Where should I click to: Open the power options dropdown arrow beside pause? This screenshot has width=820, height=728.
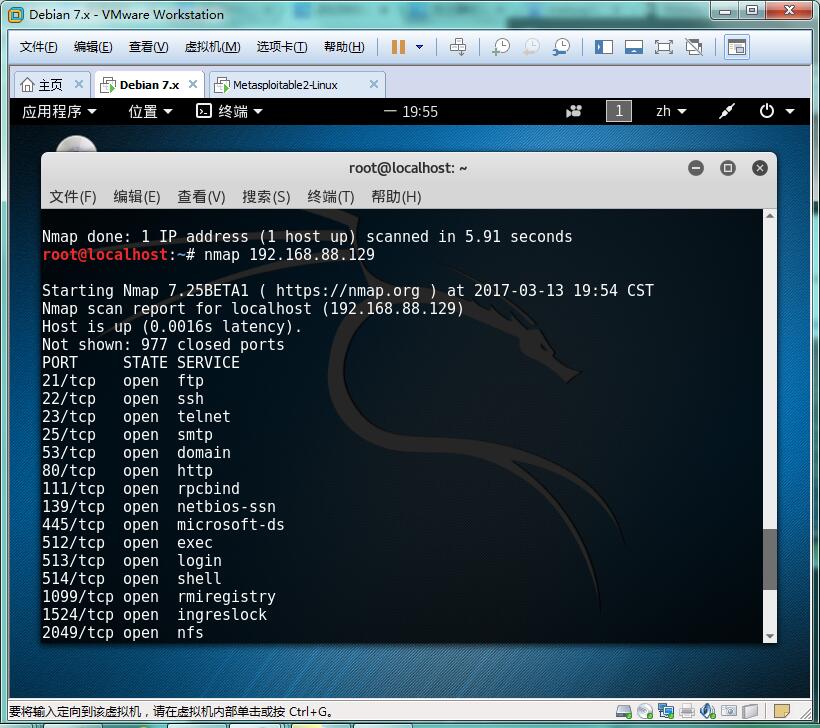(x=419, y=47)
